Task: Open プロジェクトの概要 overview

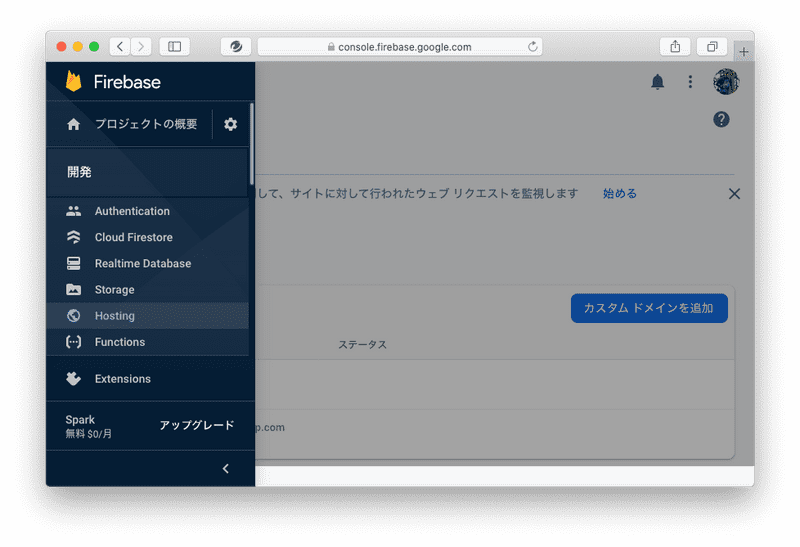Action: point(146,124)
